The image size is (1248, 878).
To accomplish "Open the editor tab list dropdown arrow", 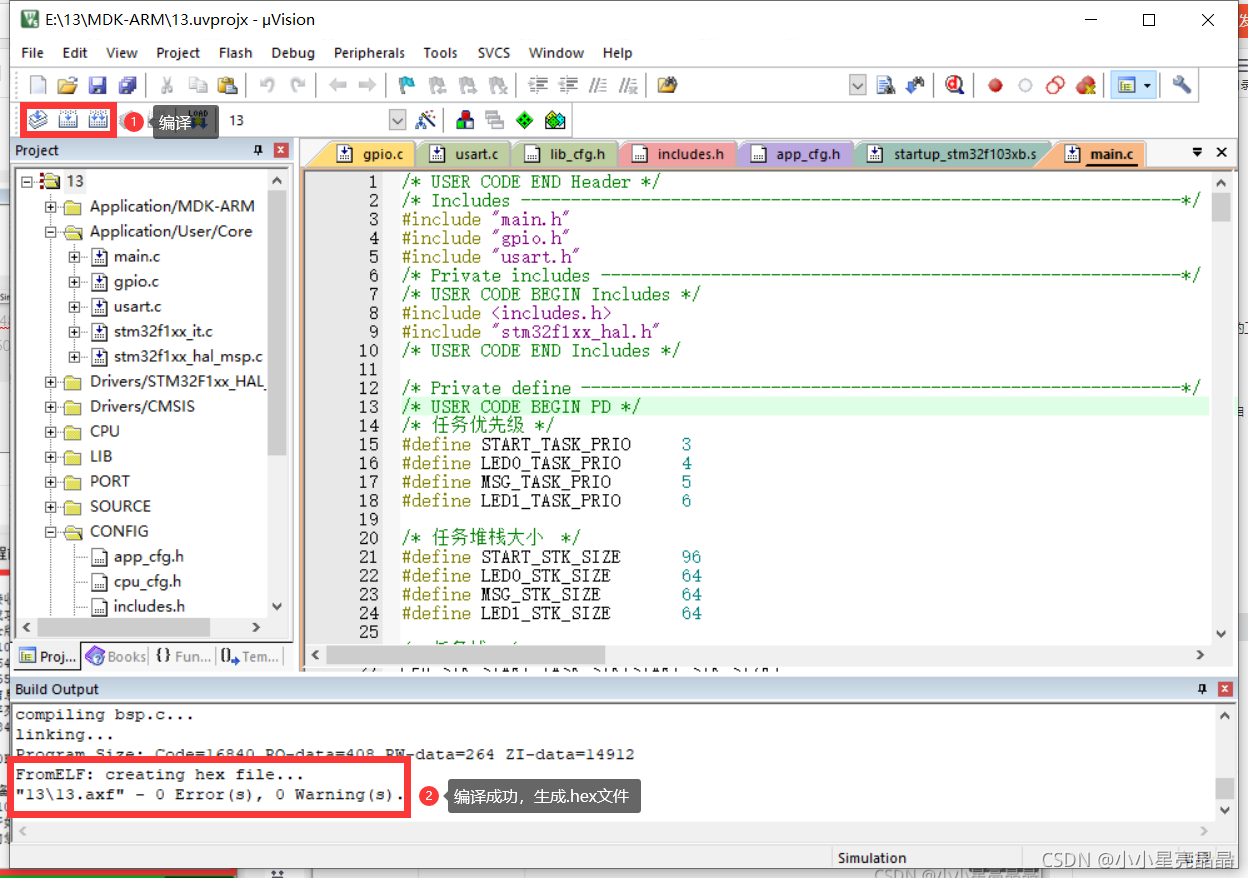I will 1197,153.
